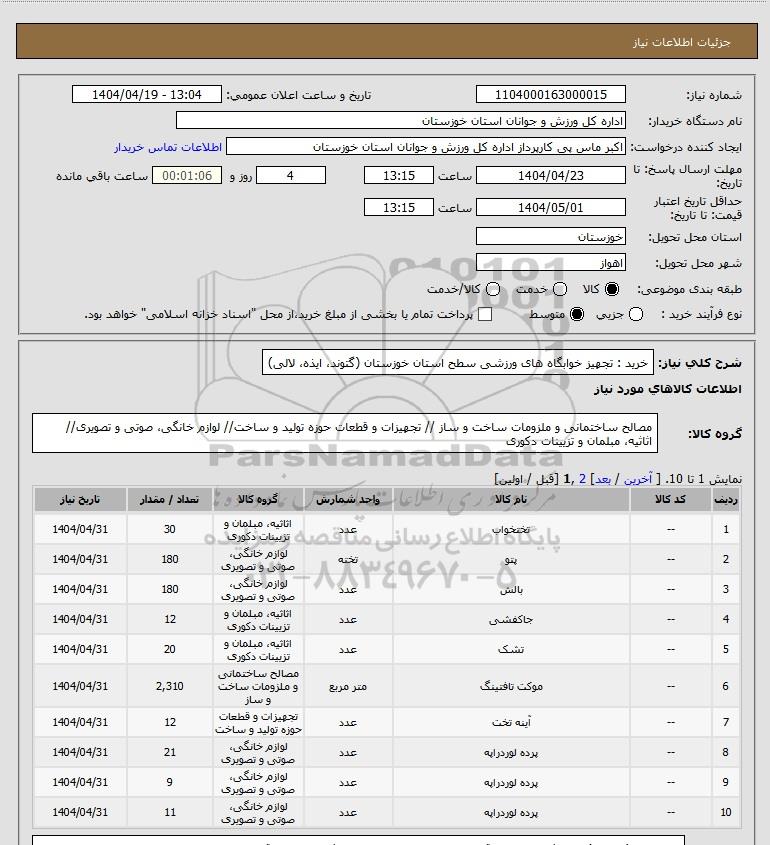Click the بالش item name in row 3
Image resolution: width=770 pixels, height=845 pixels.
[x=511, y=590]
